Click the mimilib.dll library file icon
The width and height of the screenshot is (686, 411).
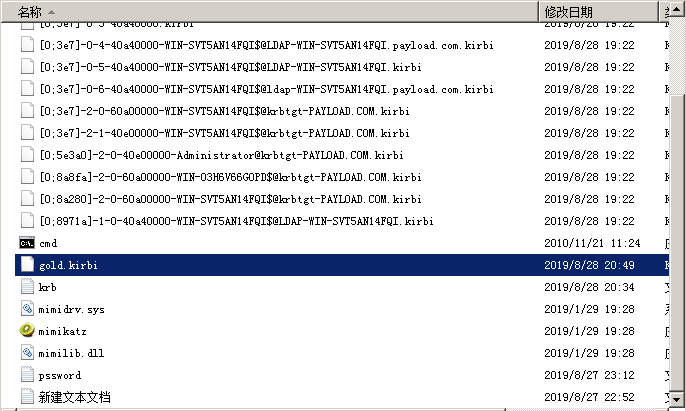click(27, 353)
